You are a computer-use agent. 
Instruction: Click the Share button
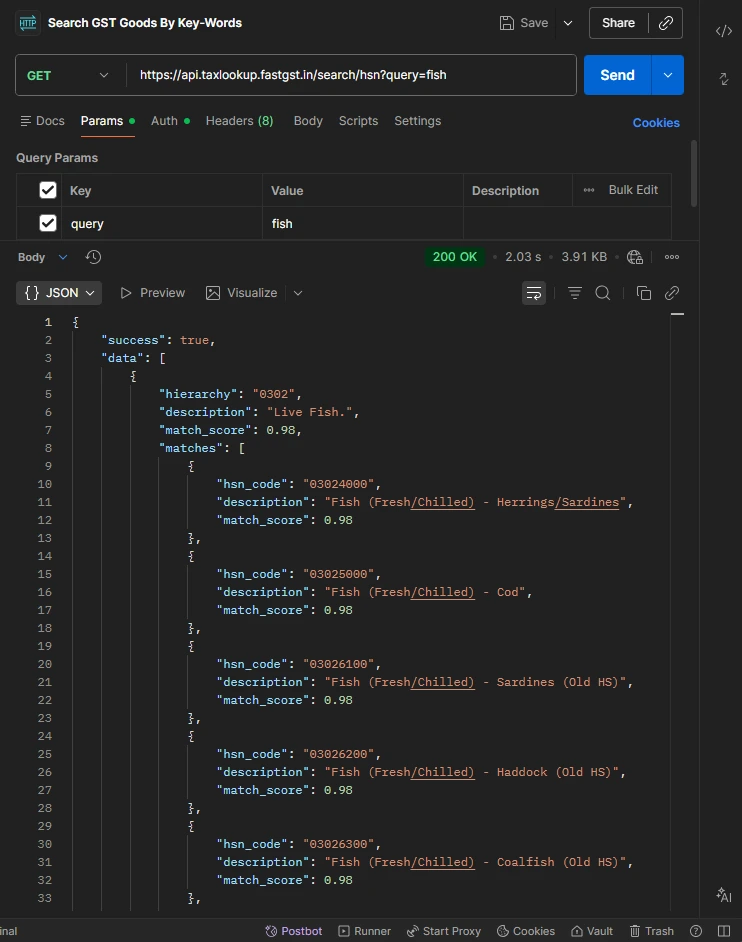618,23
